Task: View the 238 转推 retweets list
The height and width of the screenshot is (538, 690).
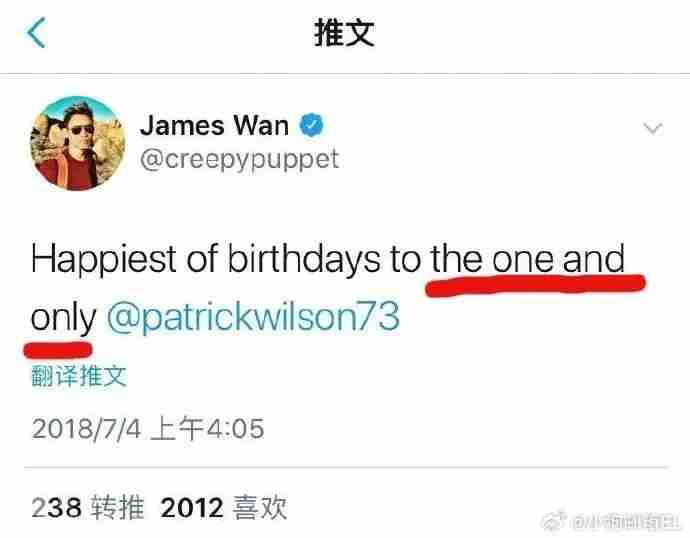Action: tap(88, 507)
